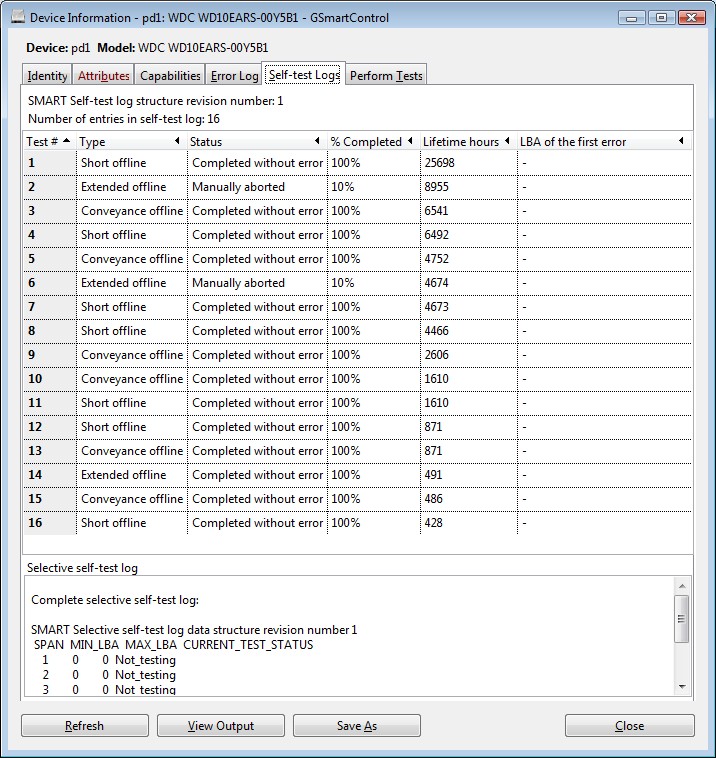Click the cell showing 486 lifetime hours
Screen dimensions: 716x758
click(468, 498)
